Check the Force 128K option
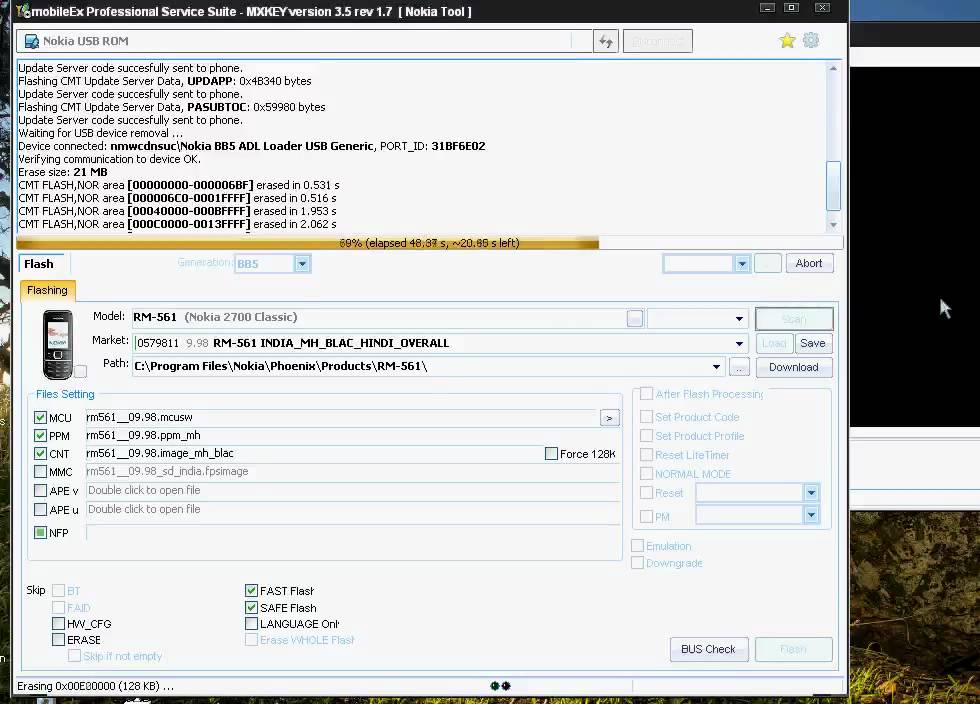The height and width of the screenshot is (704, 980). click(551, 453)
